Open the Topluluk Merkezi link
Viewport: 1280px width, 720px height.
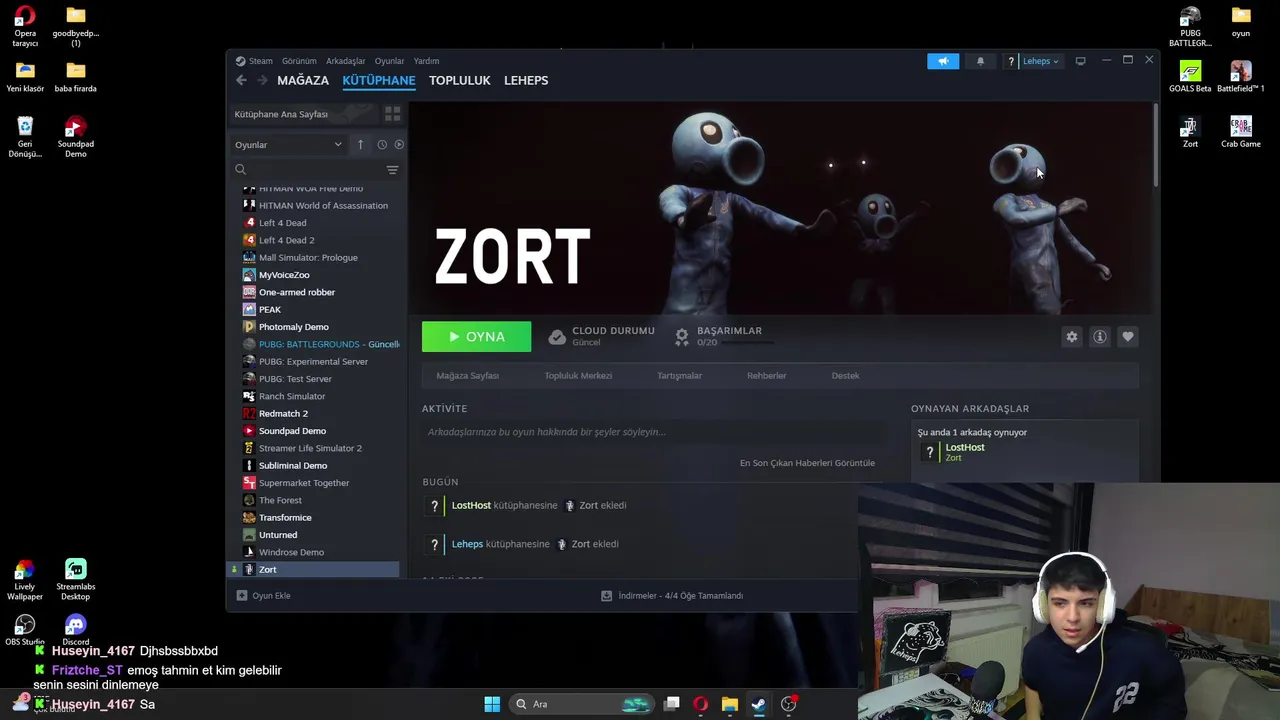coord(578,376)
